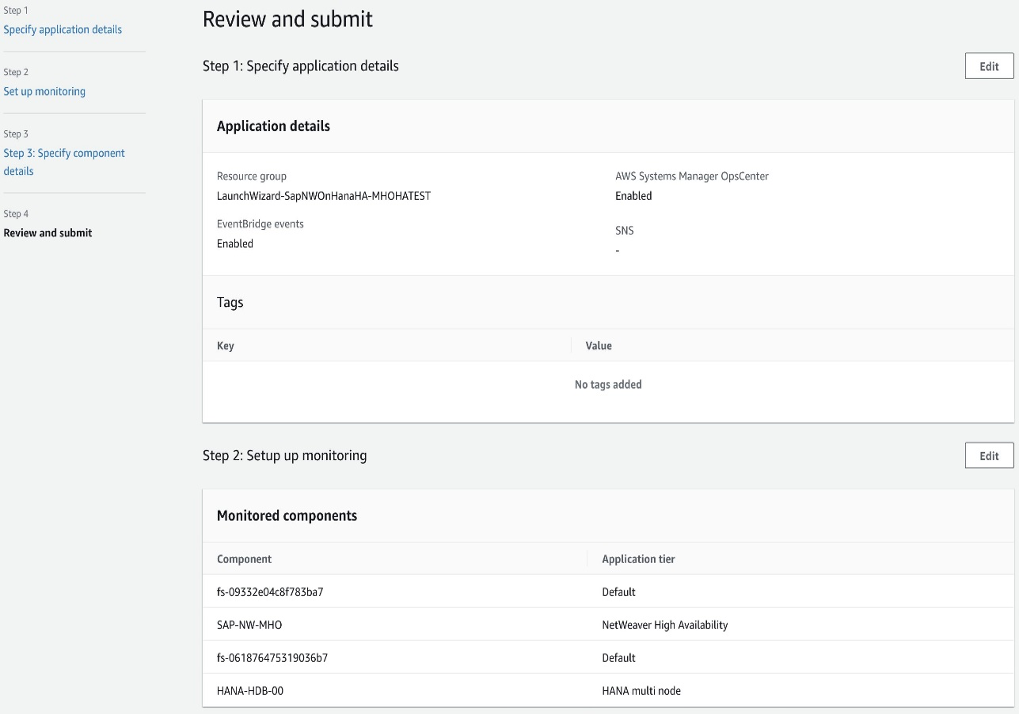Select Review and submit in step navigation
1020x714 pixels.
coord(48,233)
